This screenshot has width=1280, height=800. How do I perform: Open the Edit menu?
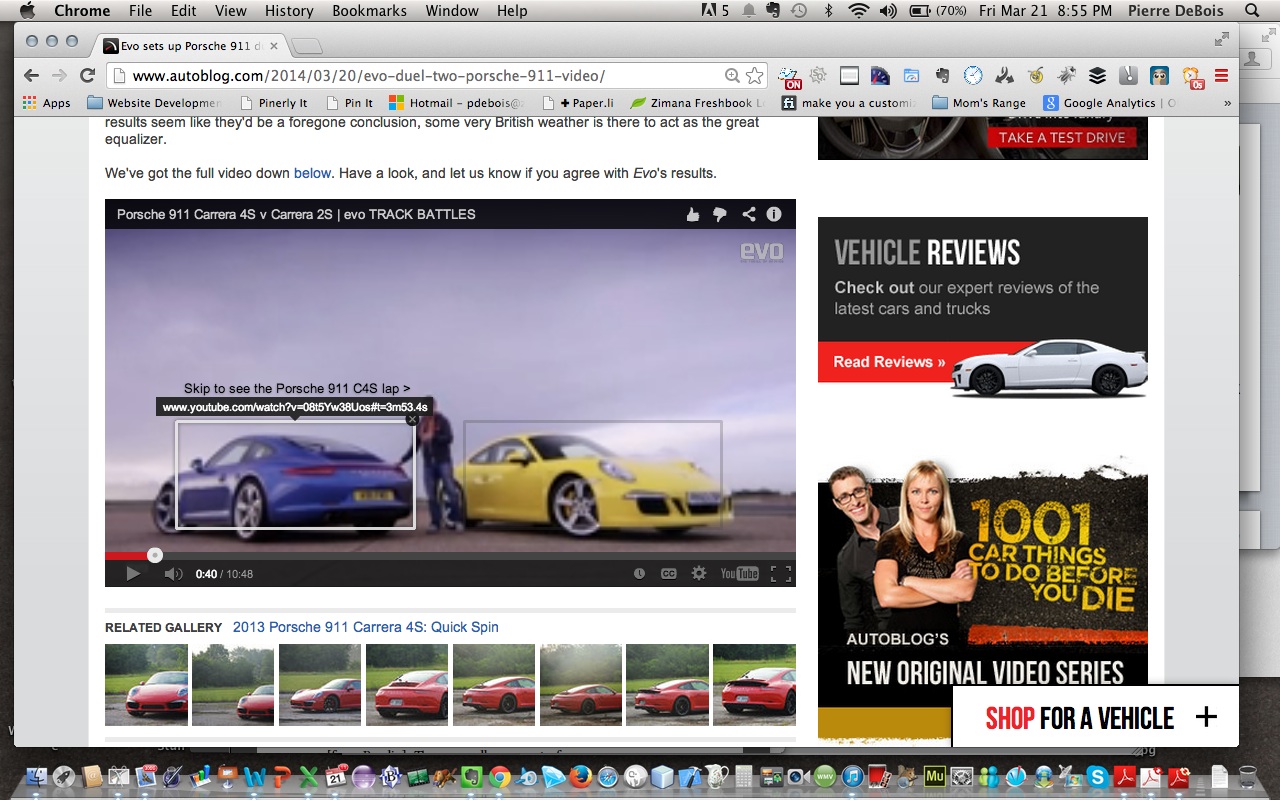point(183,11)
